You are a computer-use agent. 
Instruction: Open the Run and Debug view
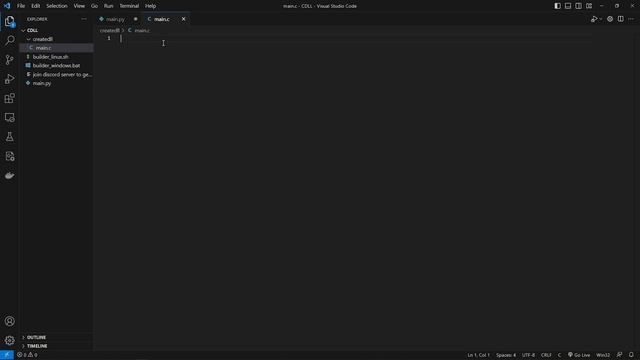9,79
